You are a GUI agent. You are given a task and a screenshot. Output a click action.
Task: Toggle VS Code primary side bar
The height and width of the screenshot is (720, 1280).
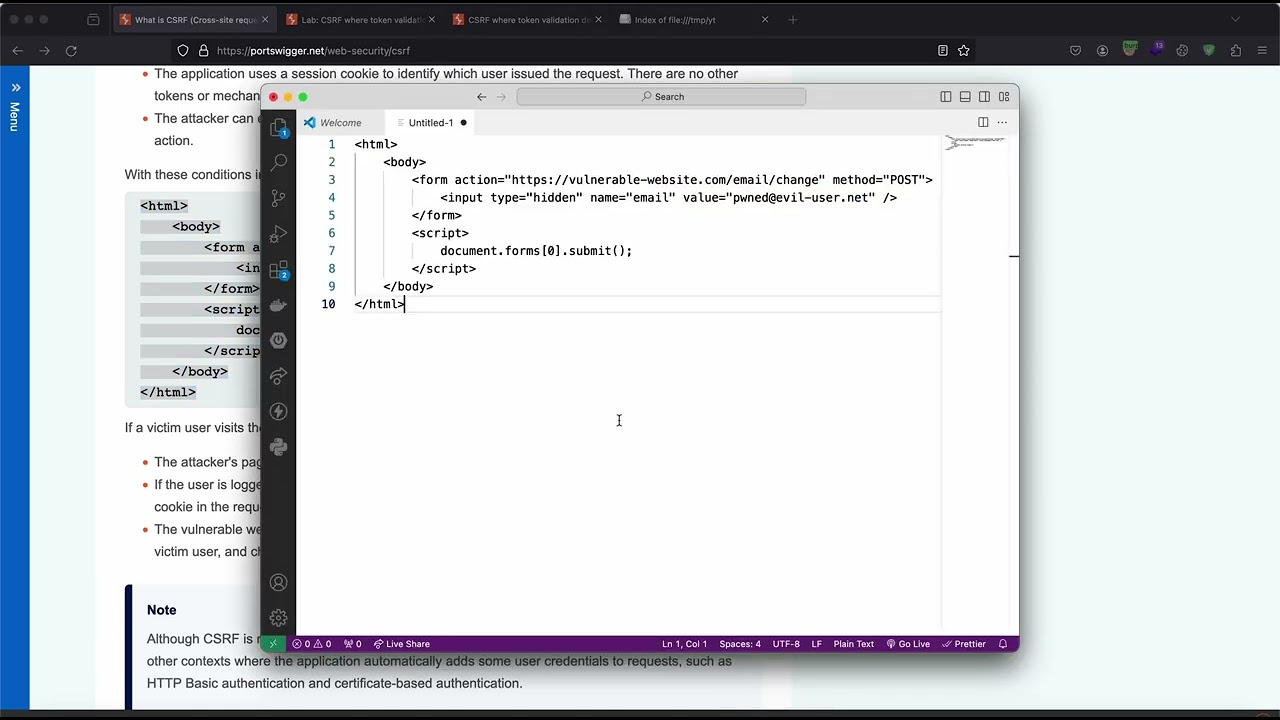point(945,97)
